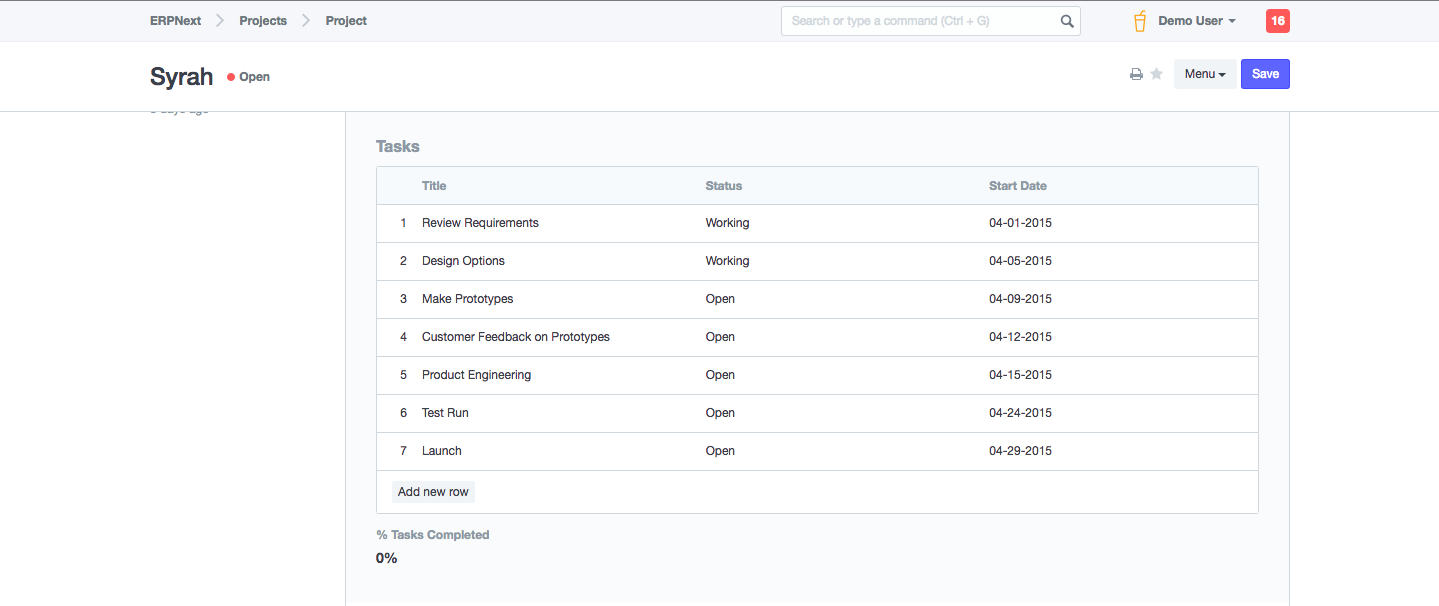
Task: Focus the search or command field
Action: coord(920,21)
